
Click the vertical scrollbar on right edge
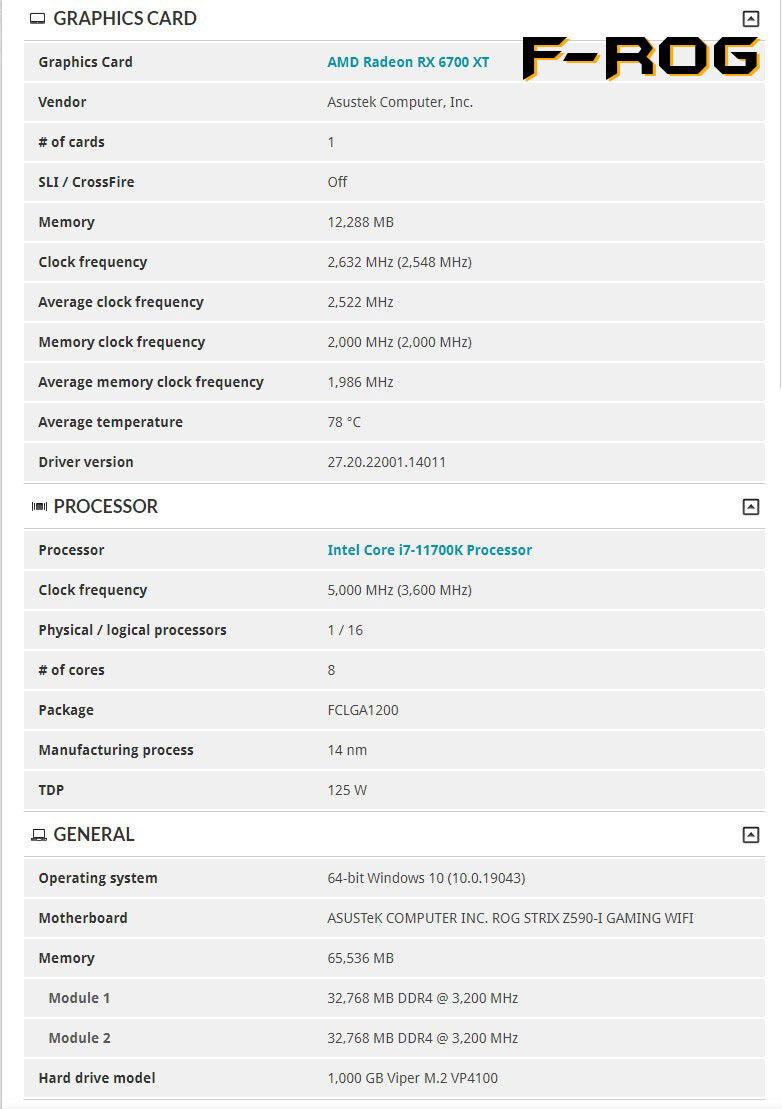point(779,200)
